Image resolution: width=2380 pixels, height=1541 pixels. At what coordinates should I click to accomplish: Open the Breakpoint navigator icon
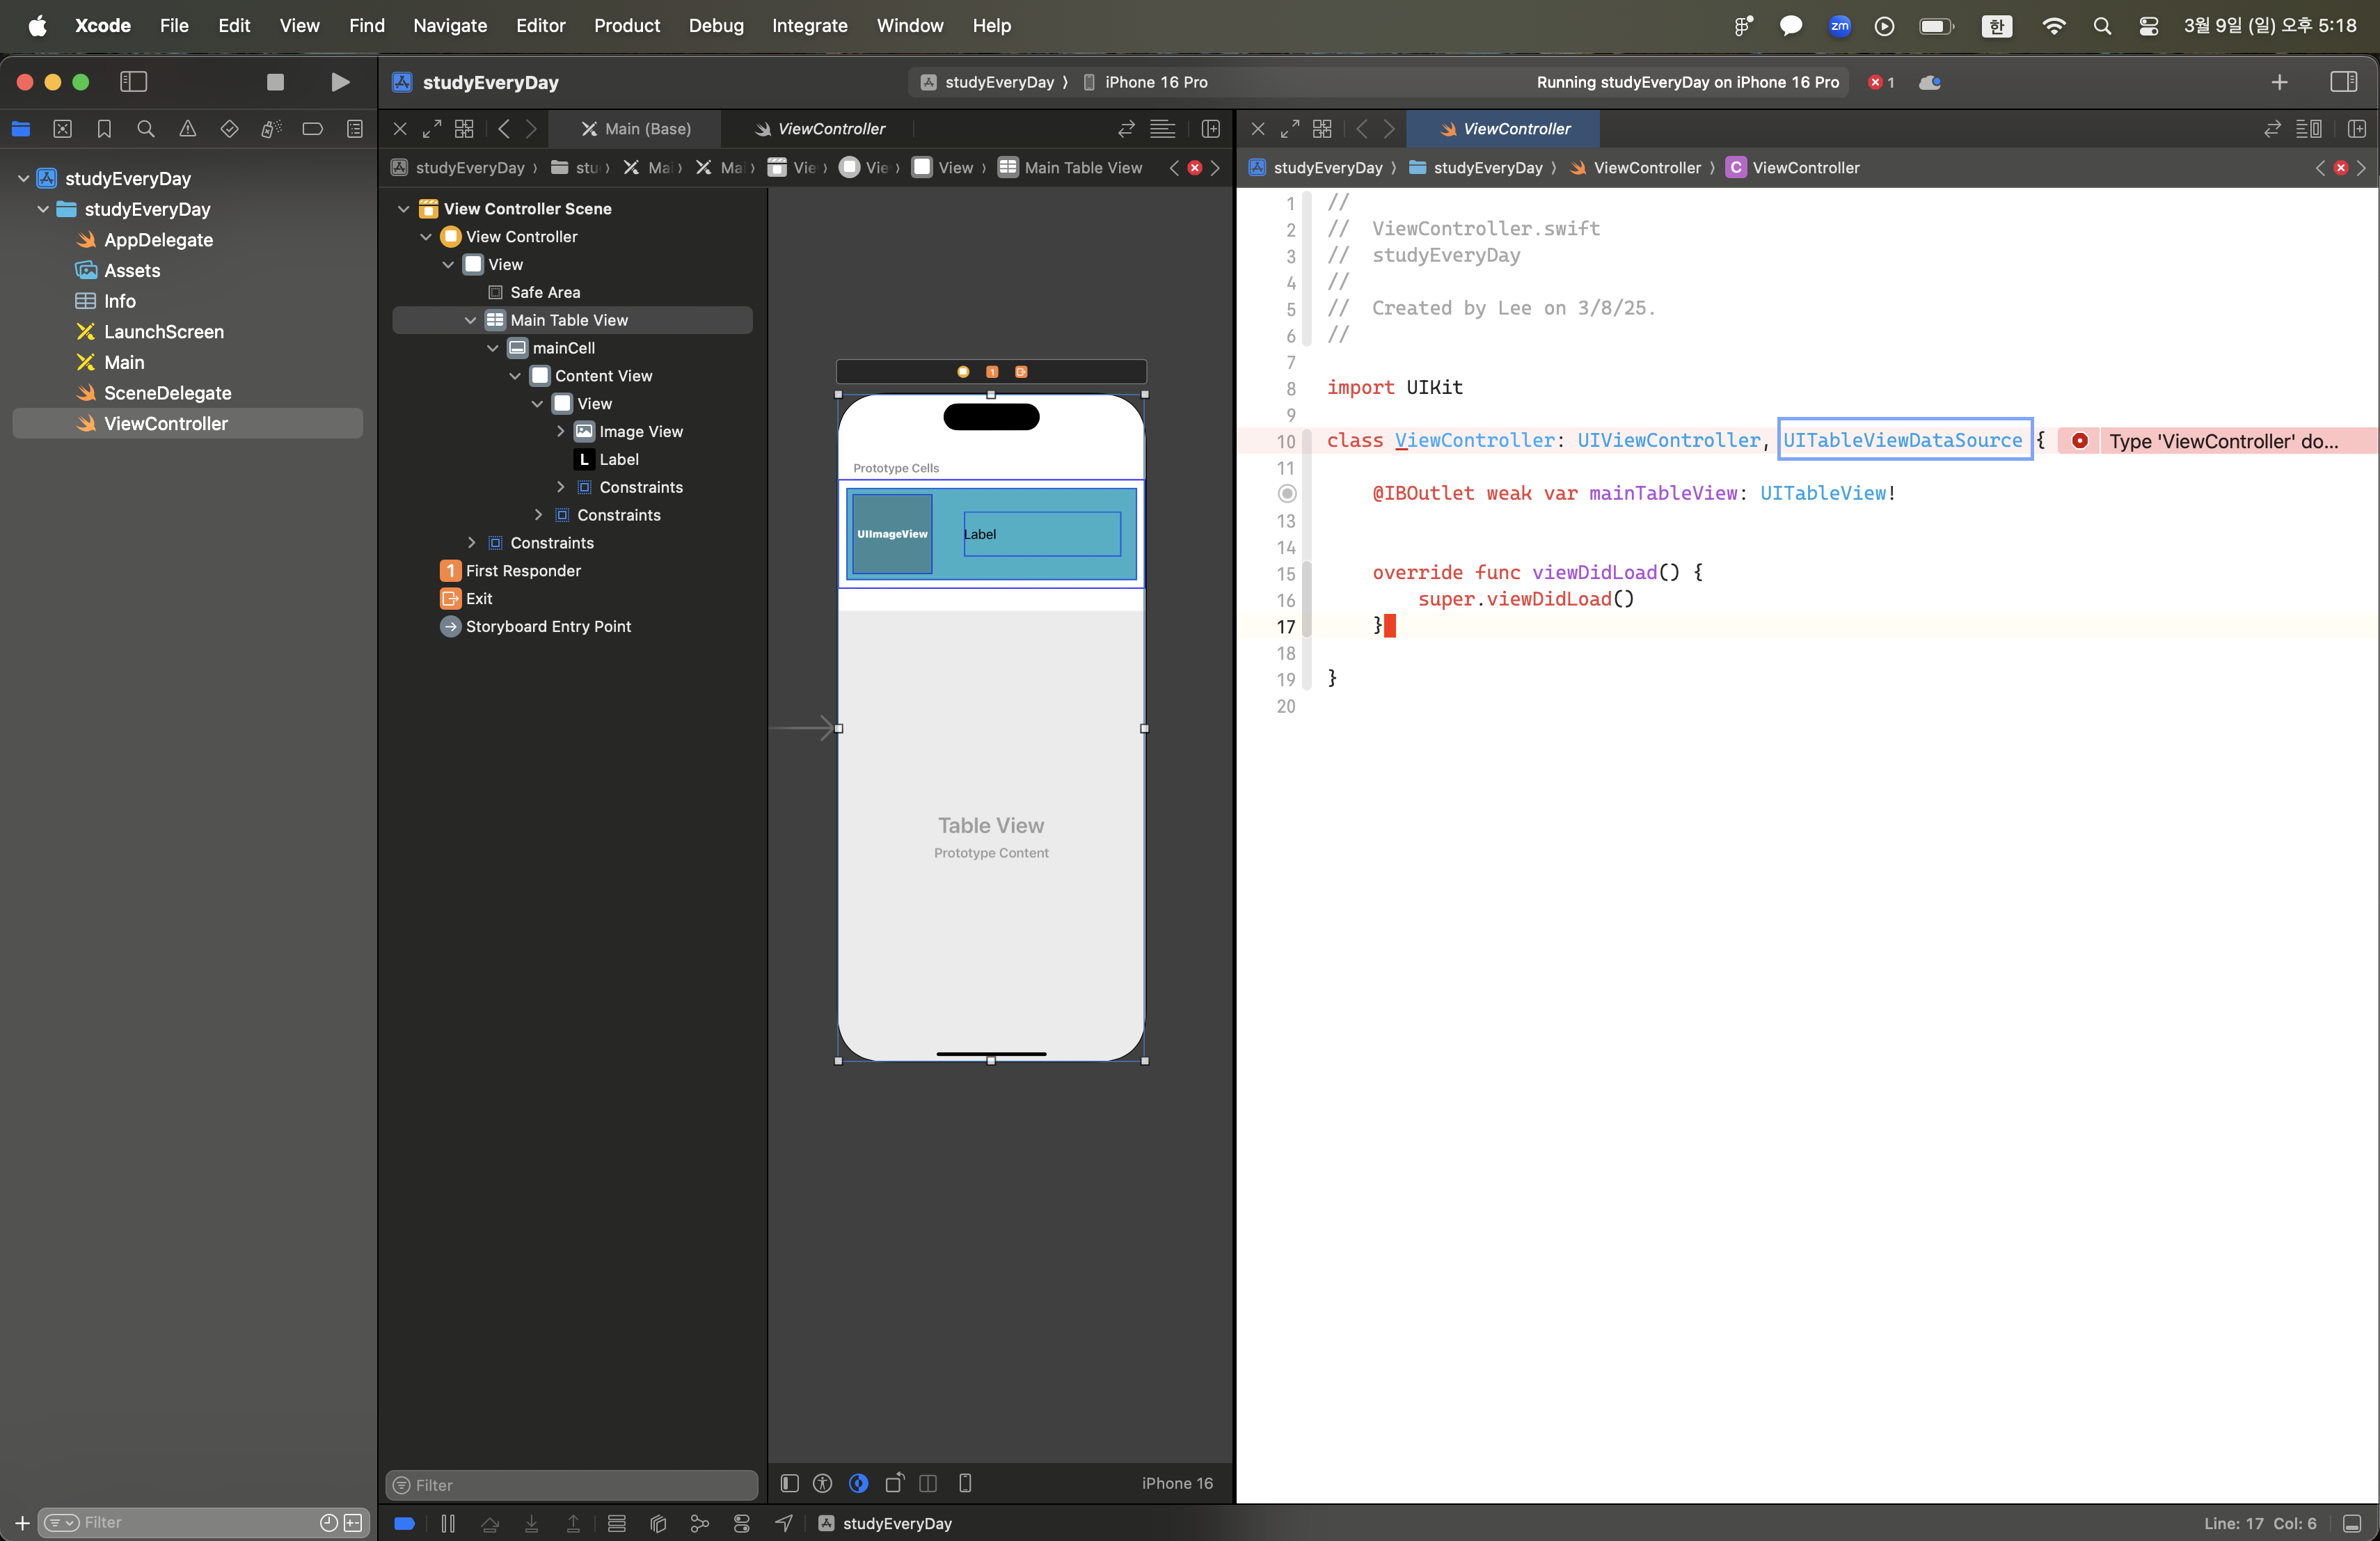(312, 129)
